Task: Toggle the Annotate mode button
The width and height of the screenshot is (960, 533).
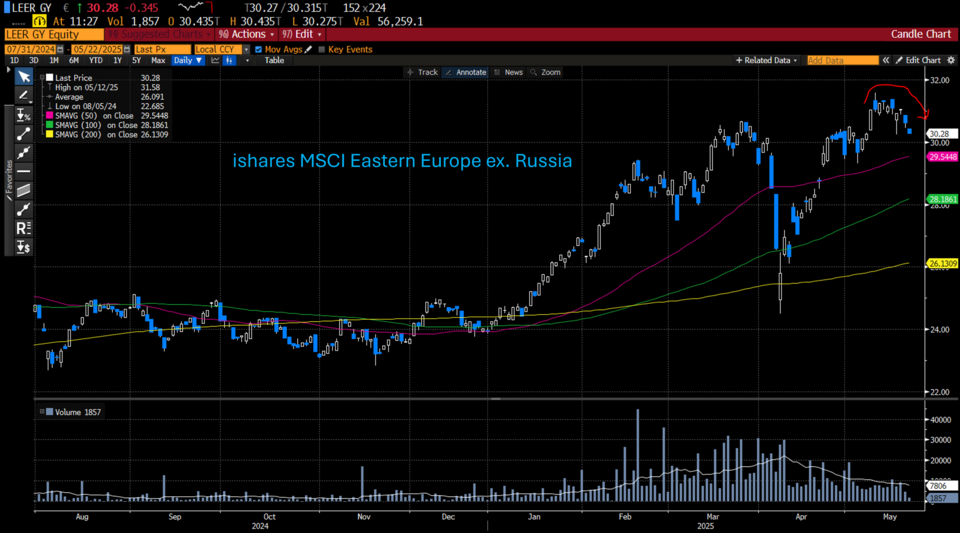Action: click(x=465, y=72)
